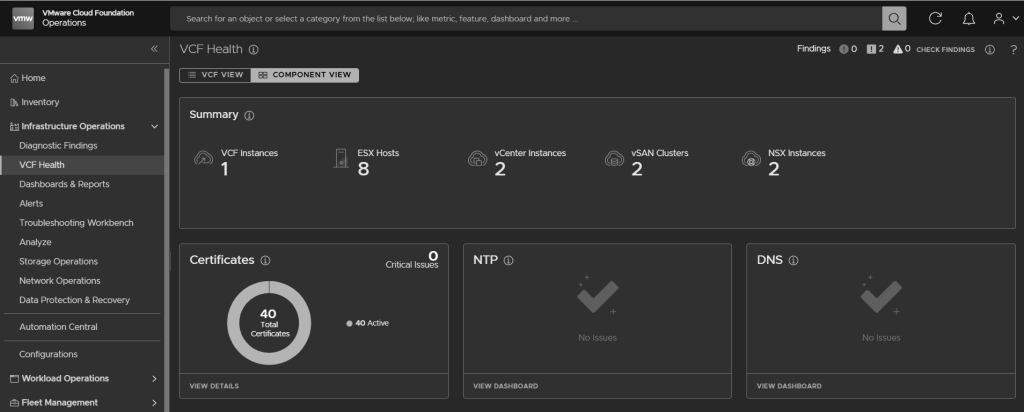Click the NSX Instances icon

(x=751, y=159)
